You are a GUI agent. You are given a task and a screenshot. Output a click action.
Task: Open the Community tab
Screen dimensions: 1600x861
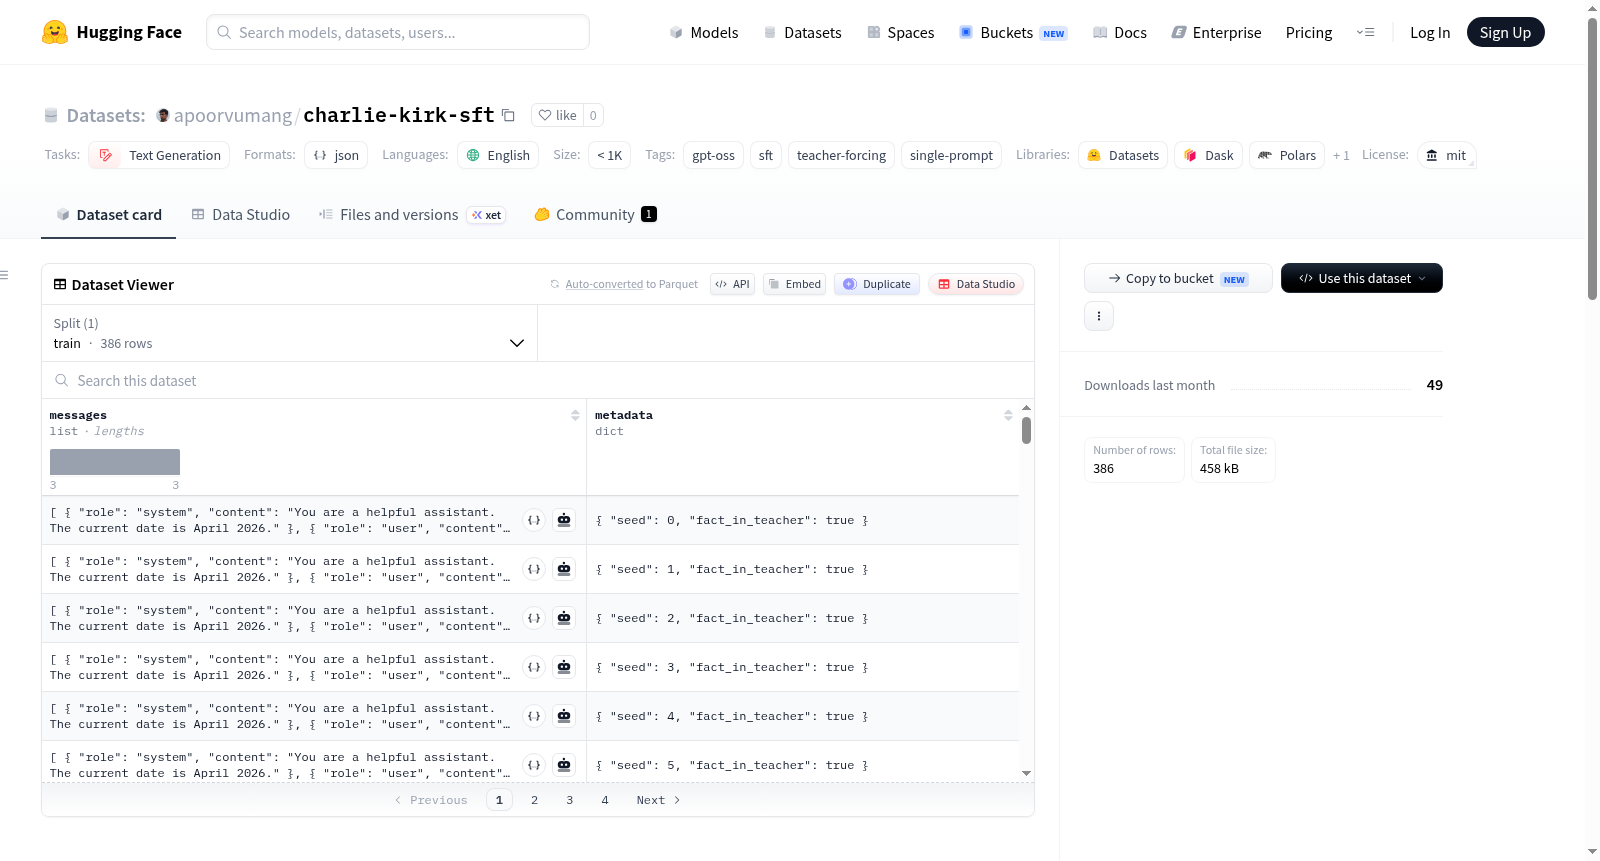pyautogui.click(x=595, y=214)
